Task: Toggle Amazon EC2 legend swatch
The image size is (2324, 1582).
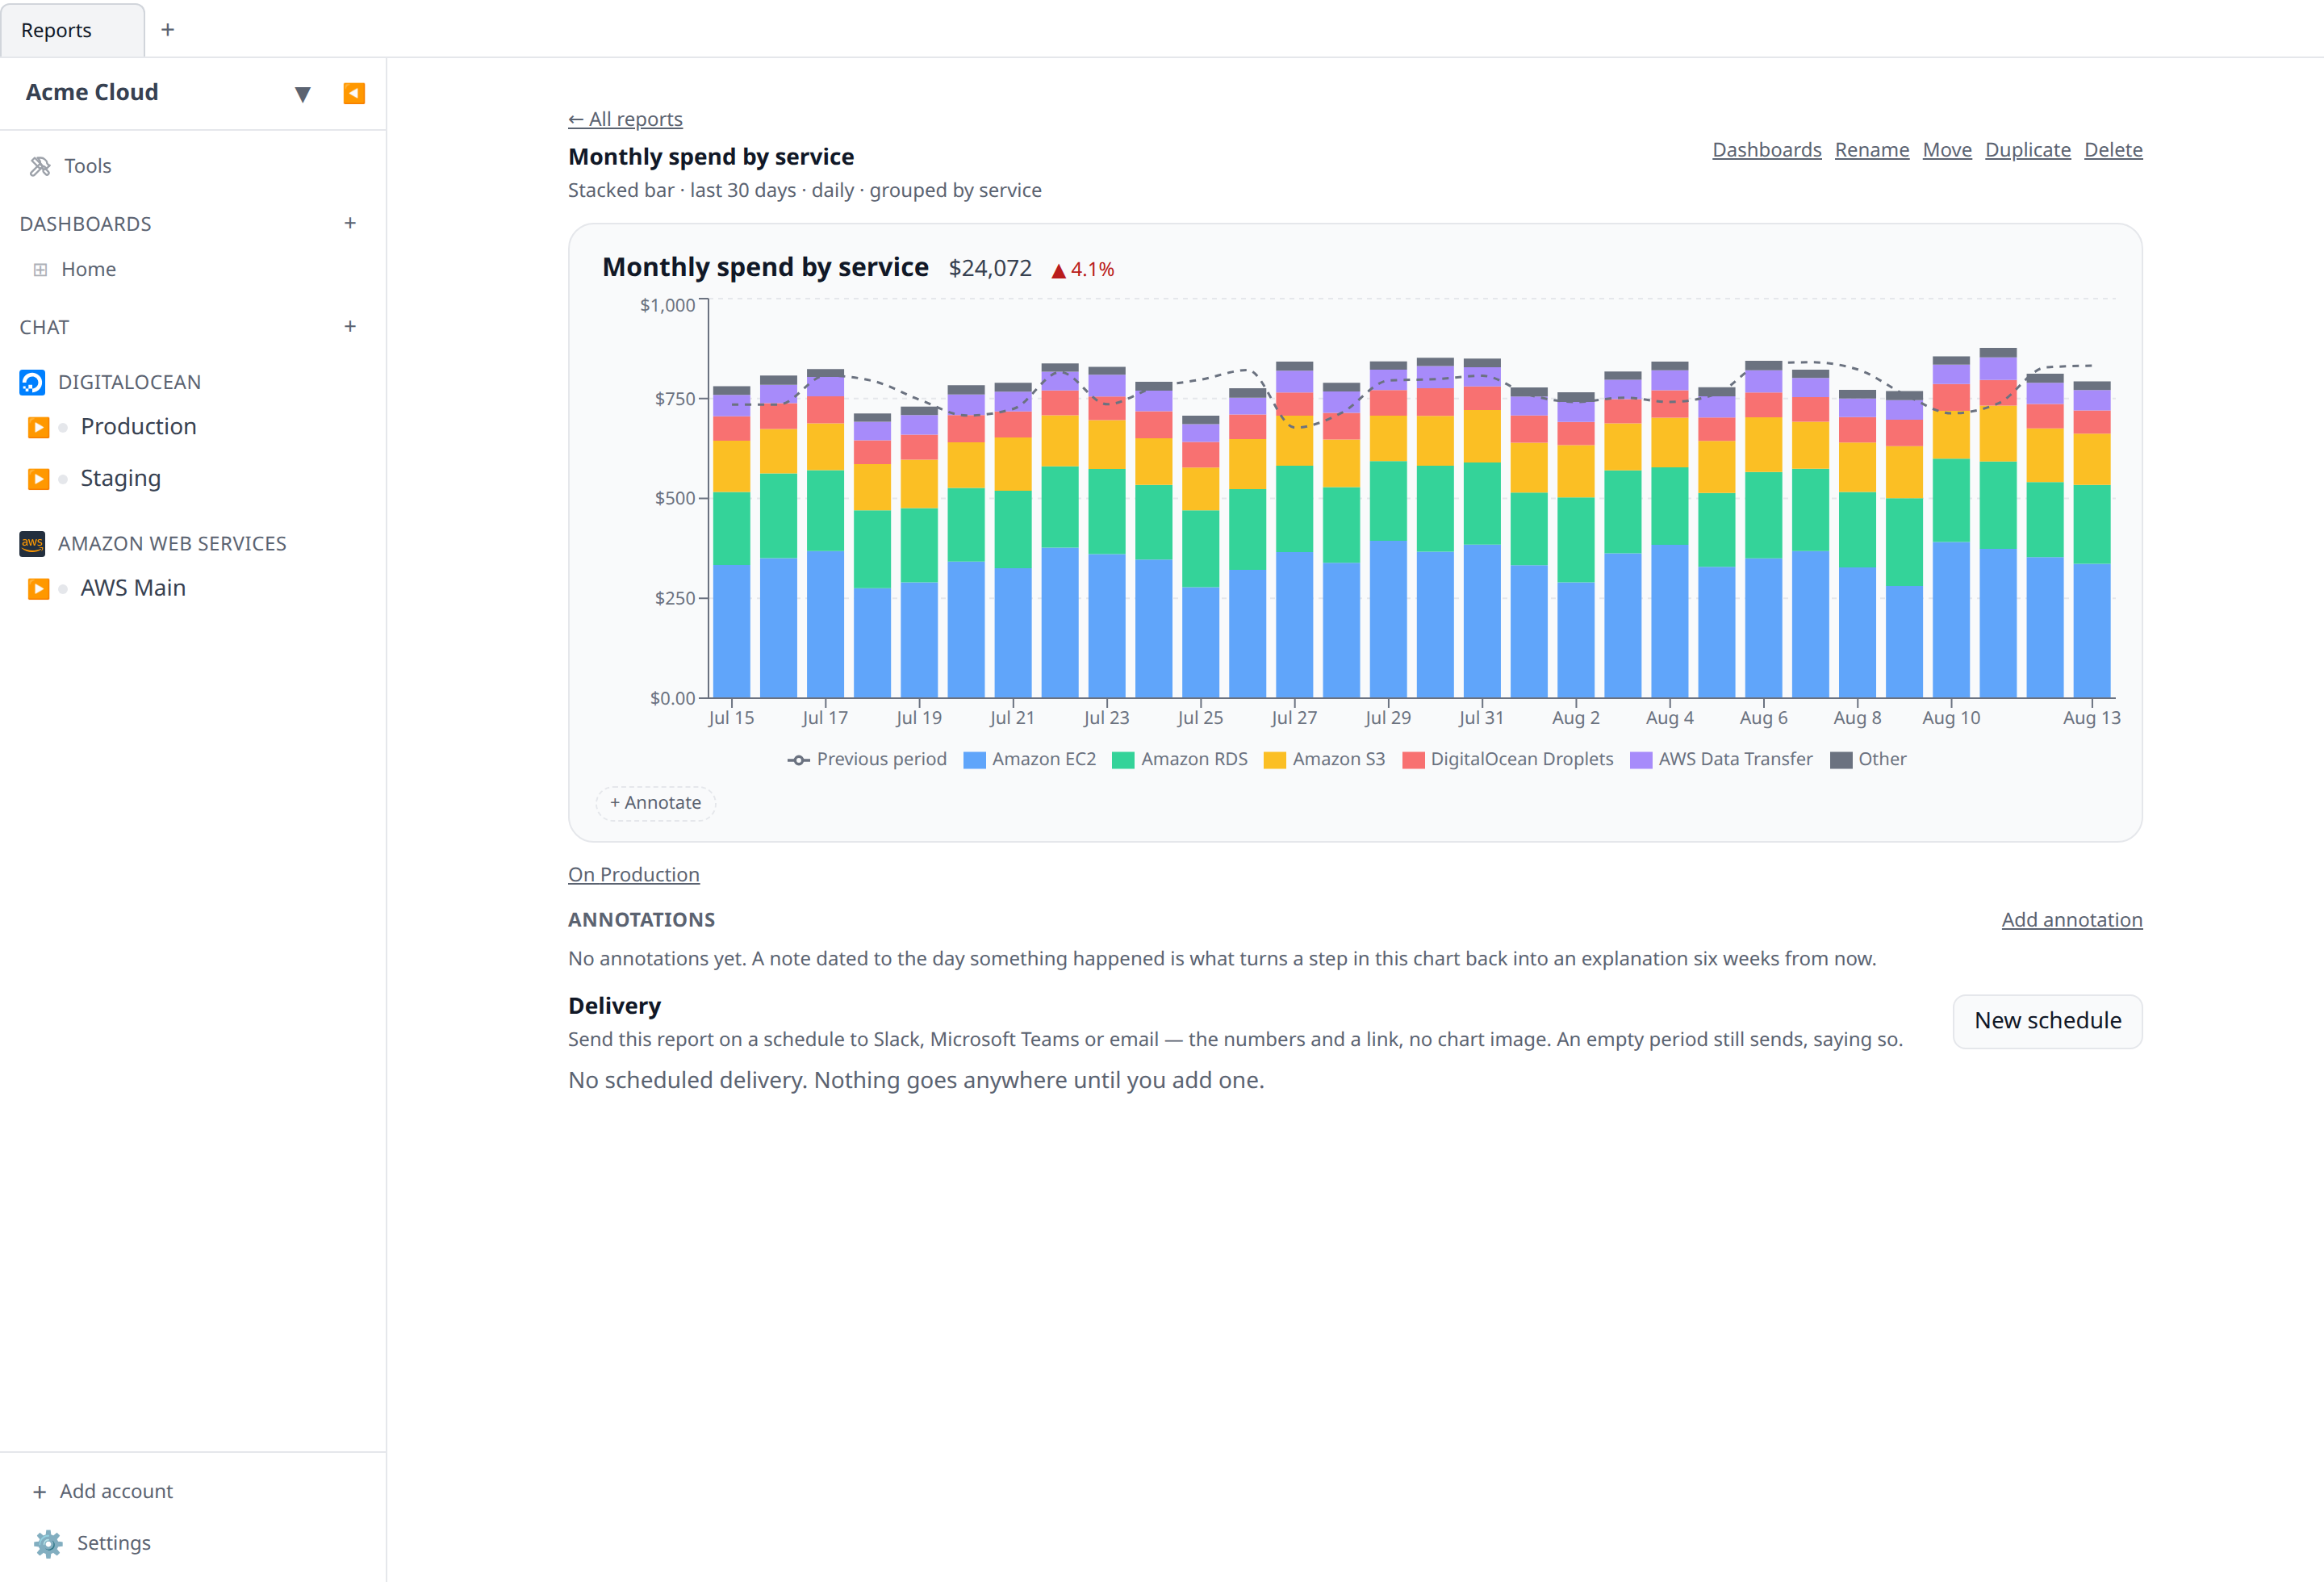Action: [974, 760]
